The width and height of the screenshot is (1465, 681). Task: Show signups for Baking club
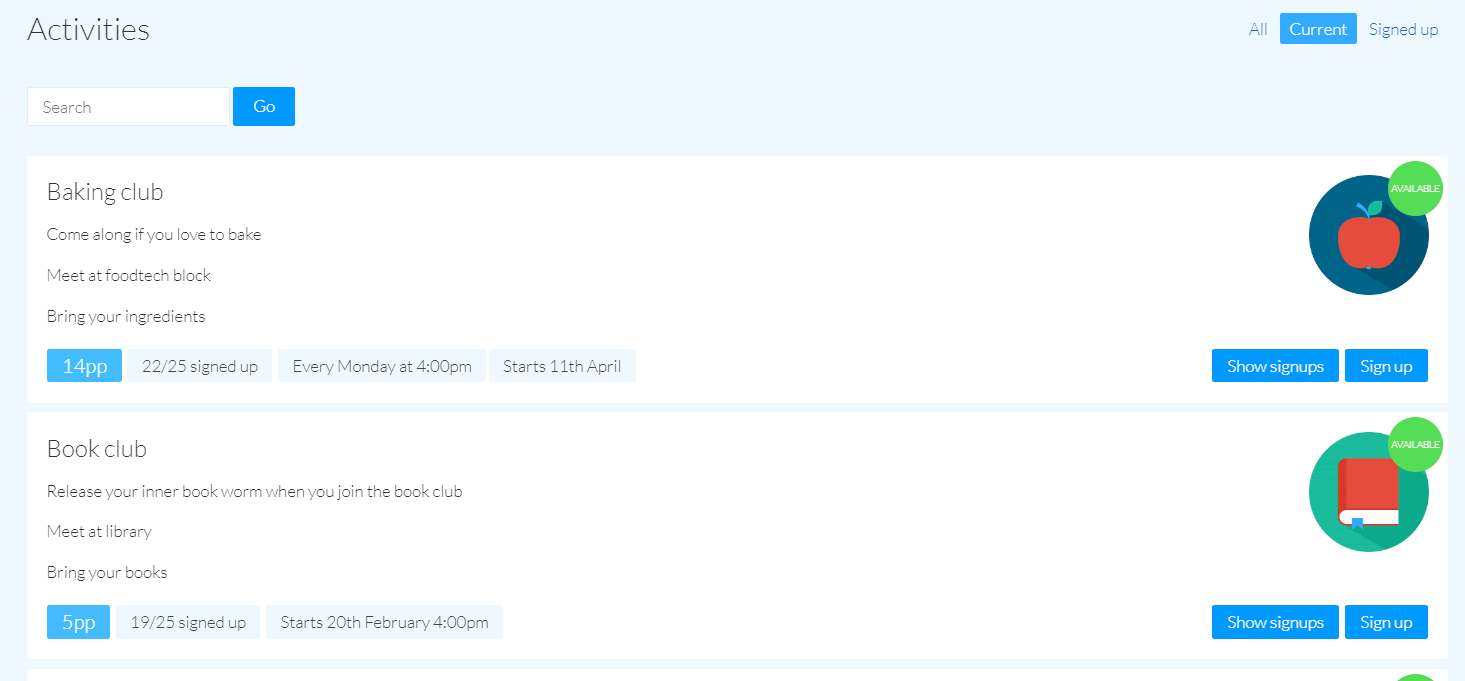[1275, 366]
